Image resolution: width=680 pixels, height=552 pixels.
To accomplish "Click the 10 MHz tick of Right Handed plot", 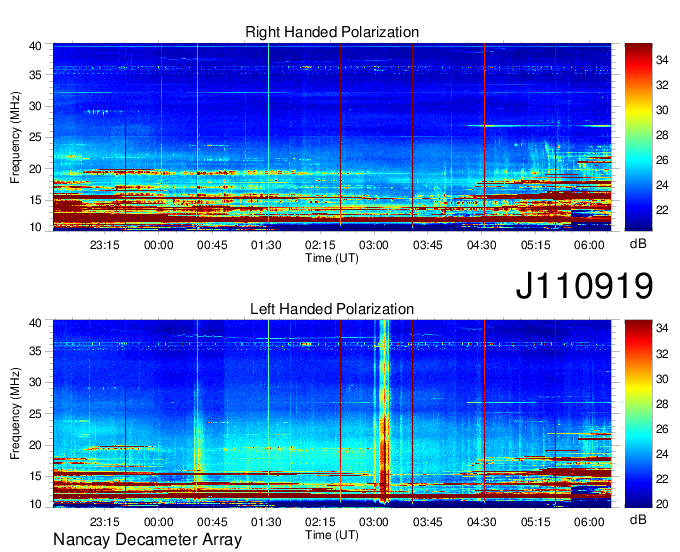I will (x=35, y=227).
